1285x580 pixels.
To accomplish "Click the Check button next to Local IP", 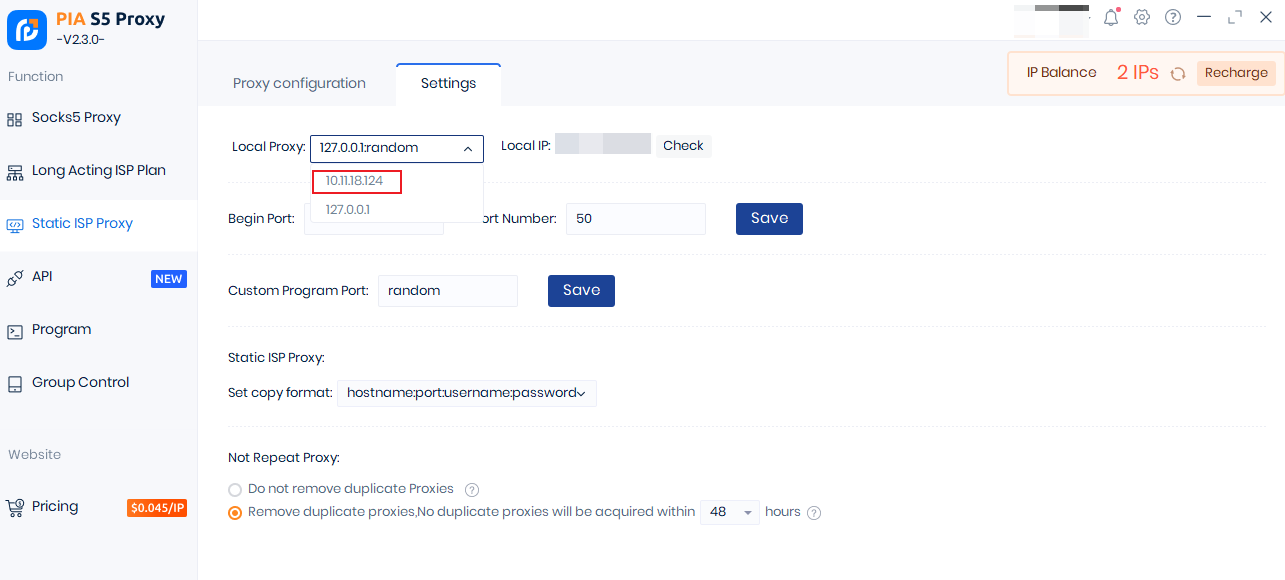I will [x=683, y=146].
